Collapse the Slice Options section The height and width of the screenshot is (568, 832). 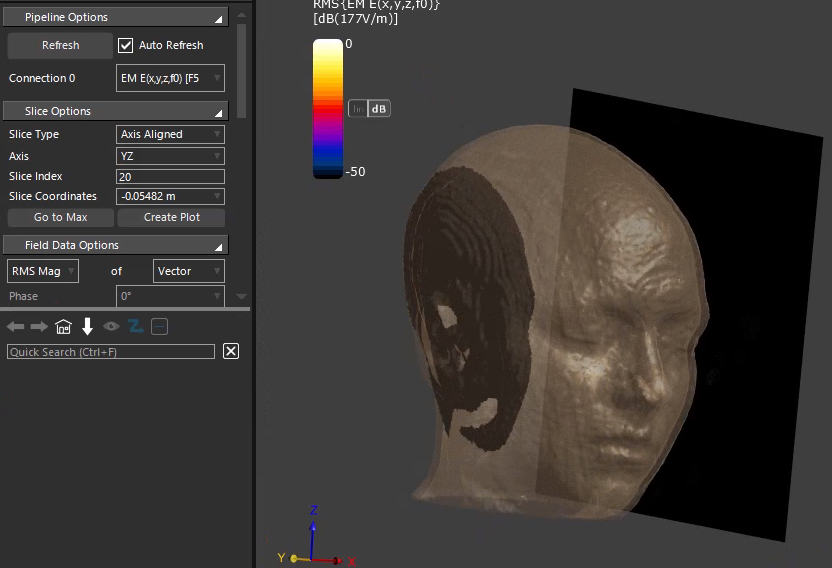pyautogui.click(x=116, y=111)
